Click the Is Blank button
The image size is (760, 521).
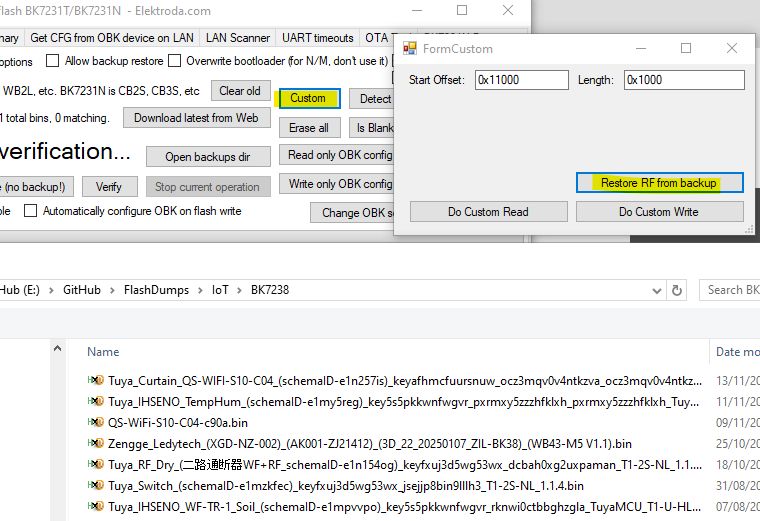[371, 128]
